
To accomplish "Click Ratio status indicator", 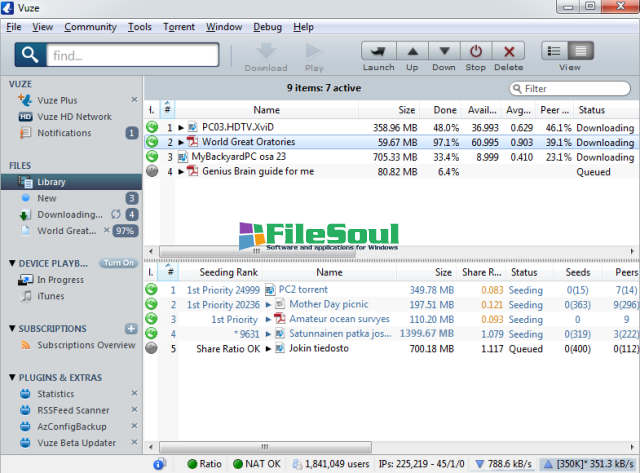I will (x=204, y=464).
